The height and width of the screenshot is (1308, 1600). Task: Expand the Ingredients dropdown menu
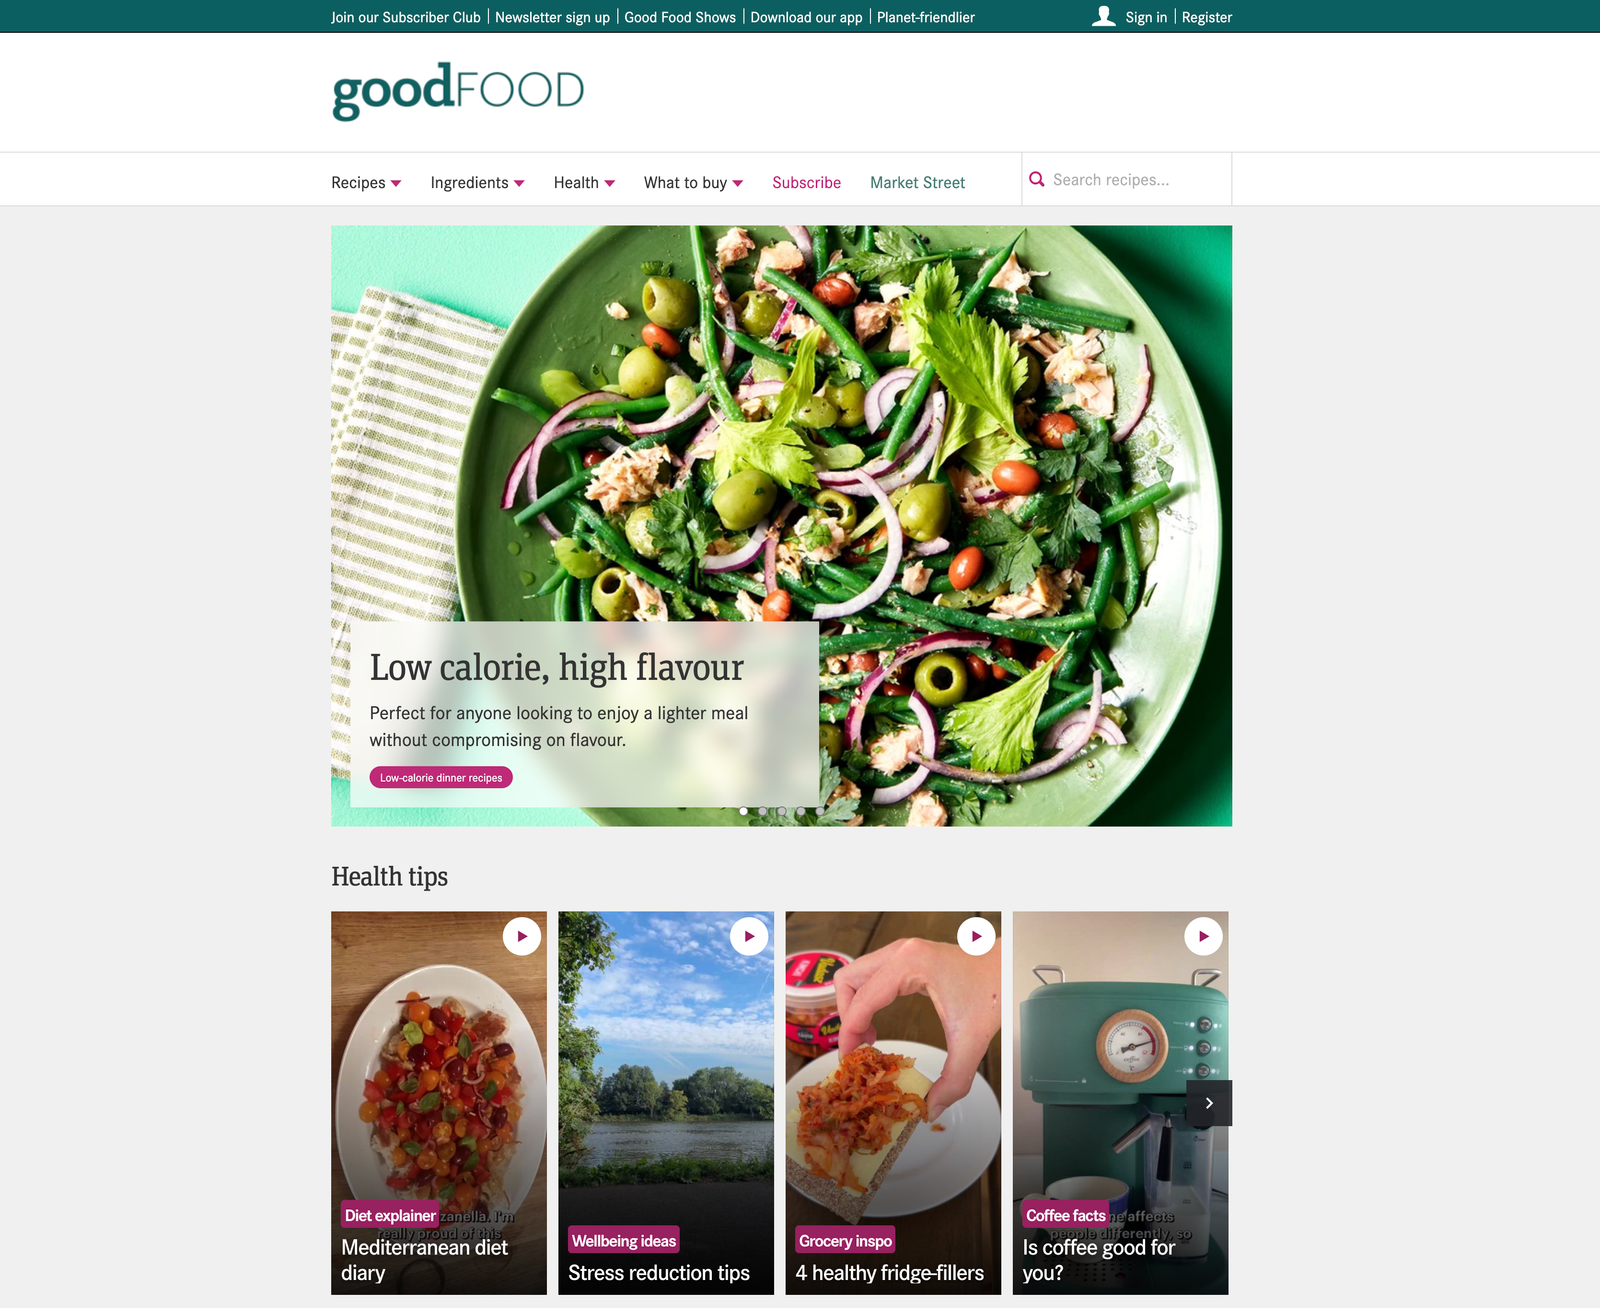[477, 183]
